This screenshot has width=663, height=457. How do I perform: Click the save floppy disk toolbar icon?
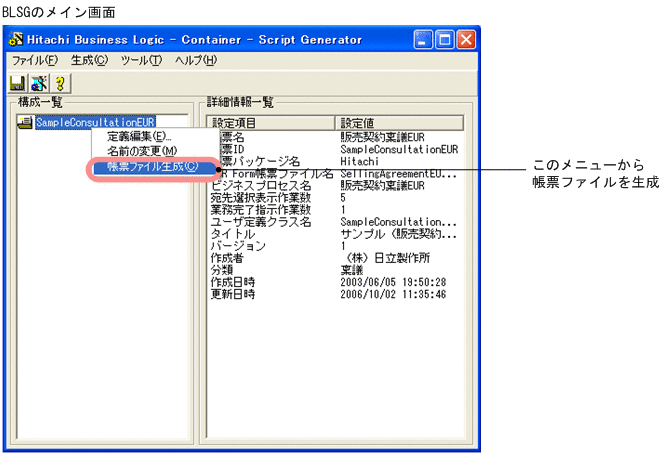point(17,83)
